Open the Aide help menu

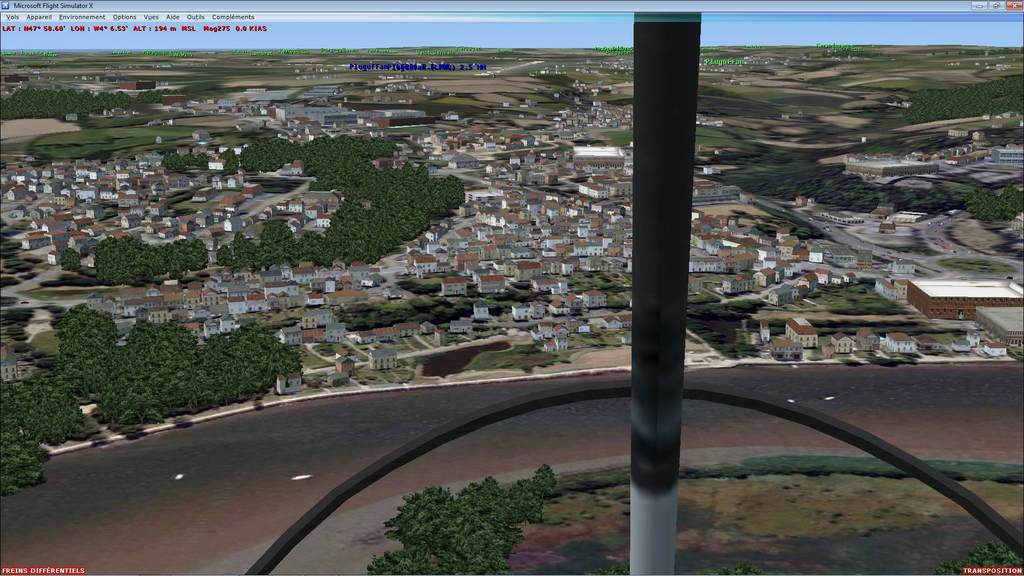tap(173, 17)
